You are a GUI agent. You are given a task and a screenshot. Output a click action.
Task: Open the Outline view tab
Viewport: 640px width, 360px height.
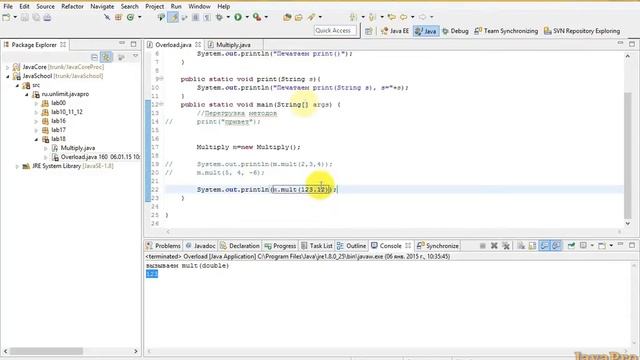(352, 246)
